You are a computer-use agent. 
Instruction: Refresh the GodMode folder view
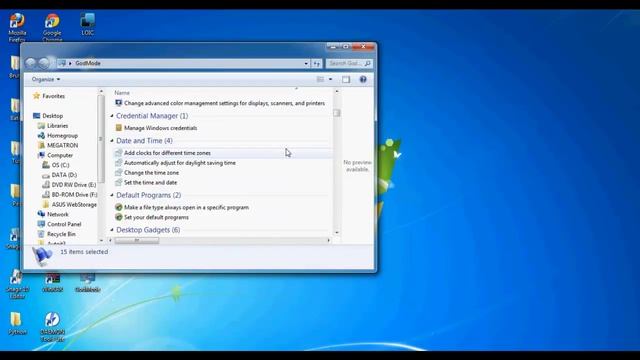tap(317, 63)
